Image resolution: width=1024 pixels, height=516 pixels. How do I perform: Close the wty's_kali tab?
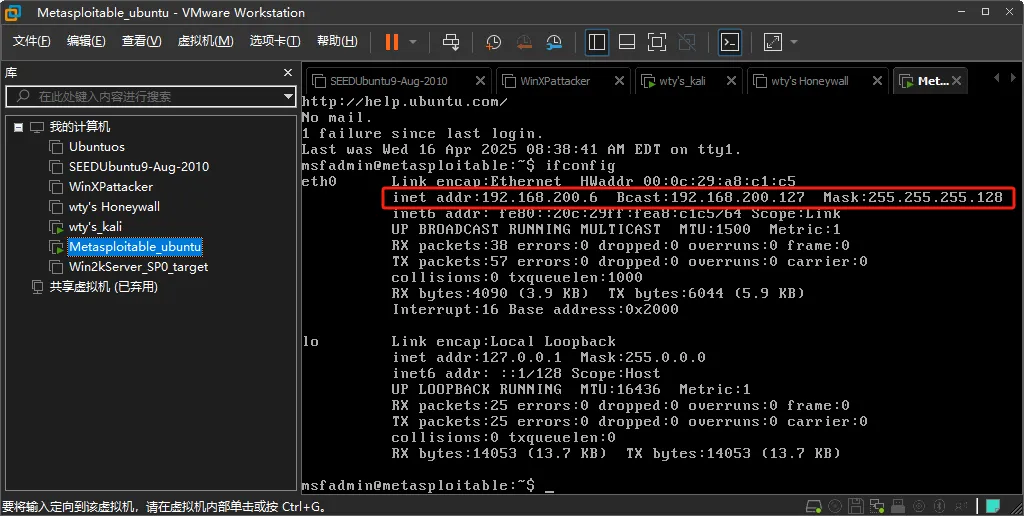click(731, 80)
